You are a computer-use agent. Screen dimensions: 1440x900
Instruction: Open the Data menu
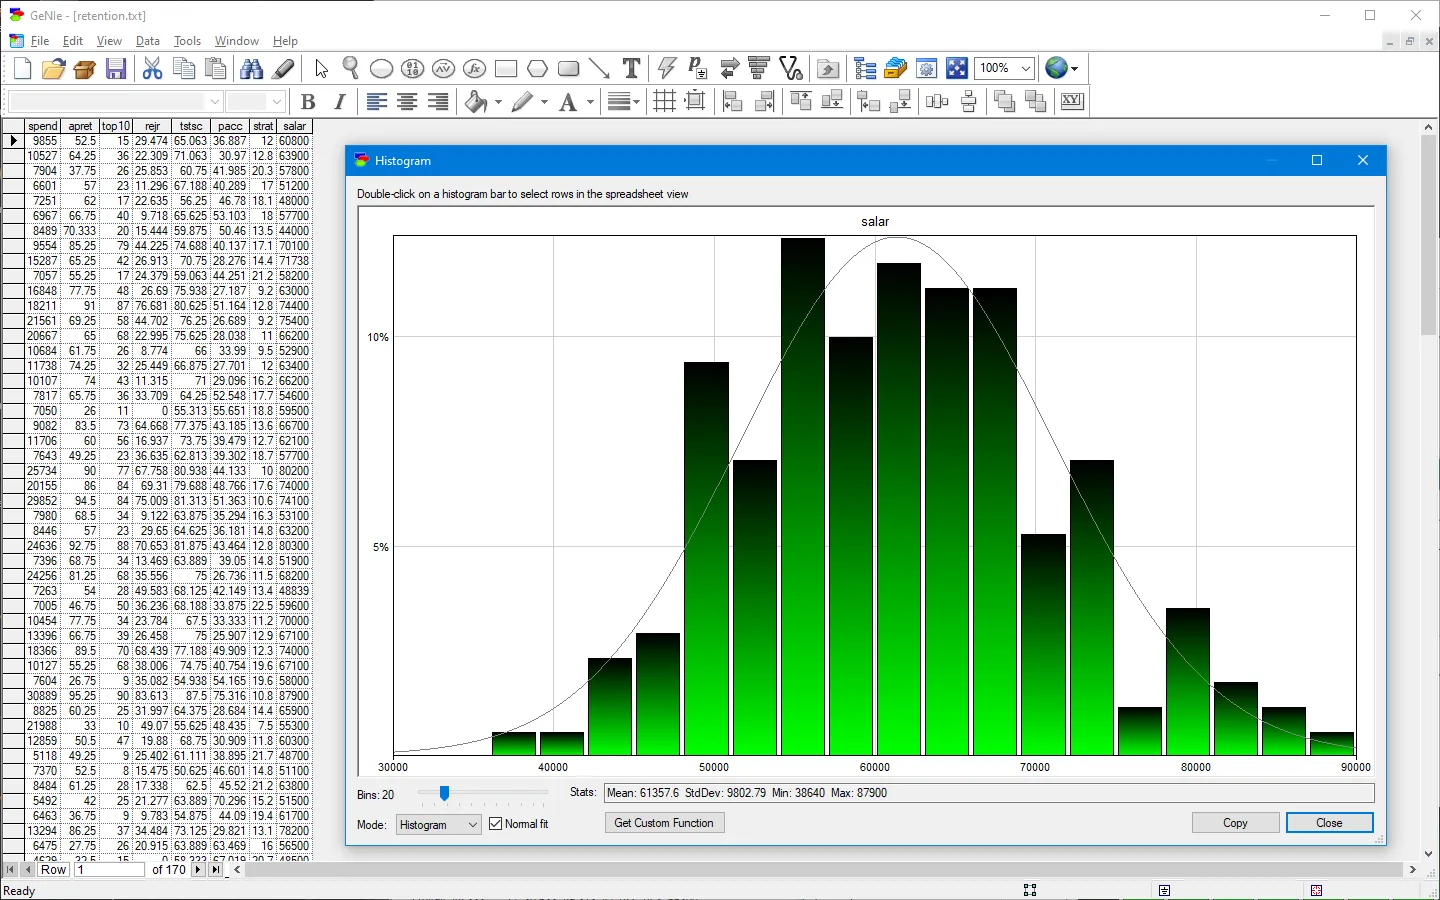148,41
